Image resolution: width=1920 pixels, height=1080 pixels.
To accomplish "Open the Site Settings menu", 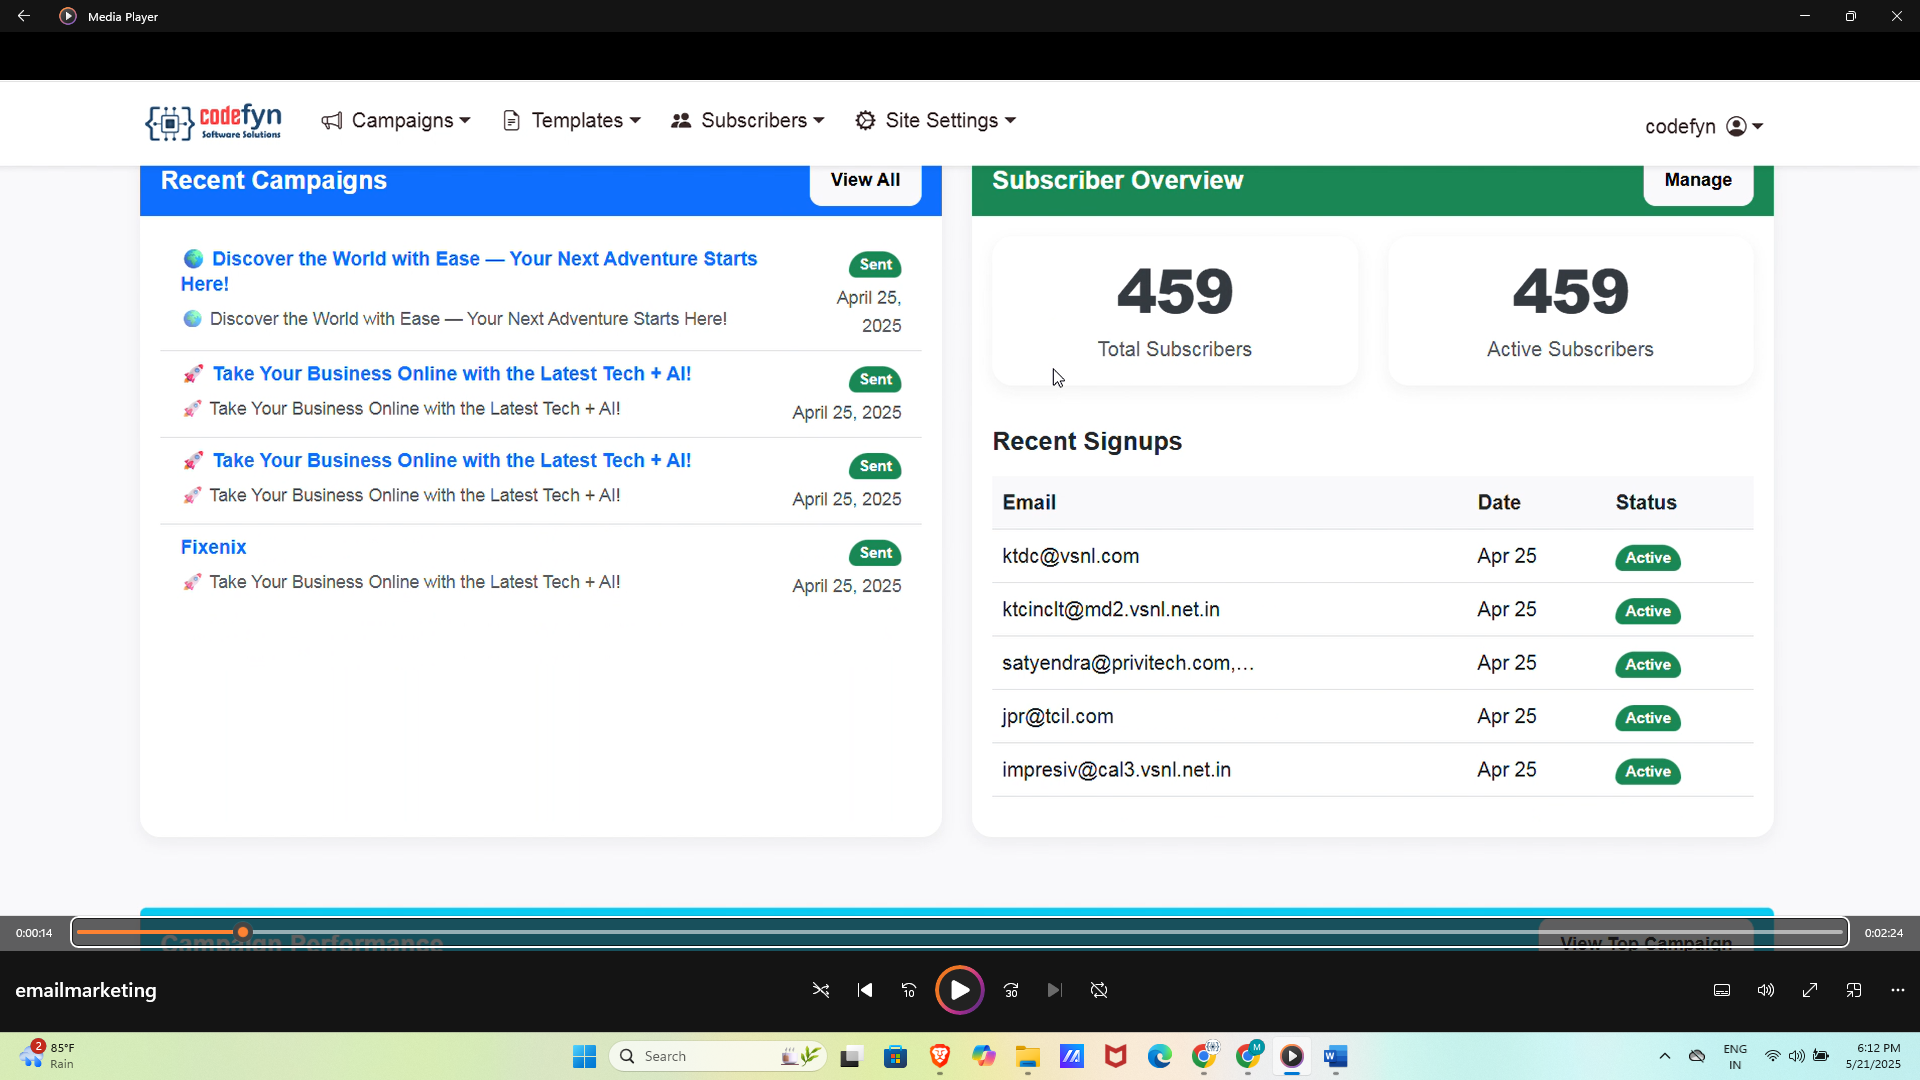I will 936,121.
